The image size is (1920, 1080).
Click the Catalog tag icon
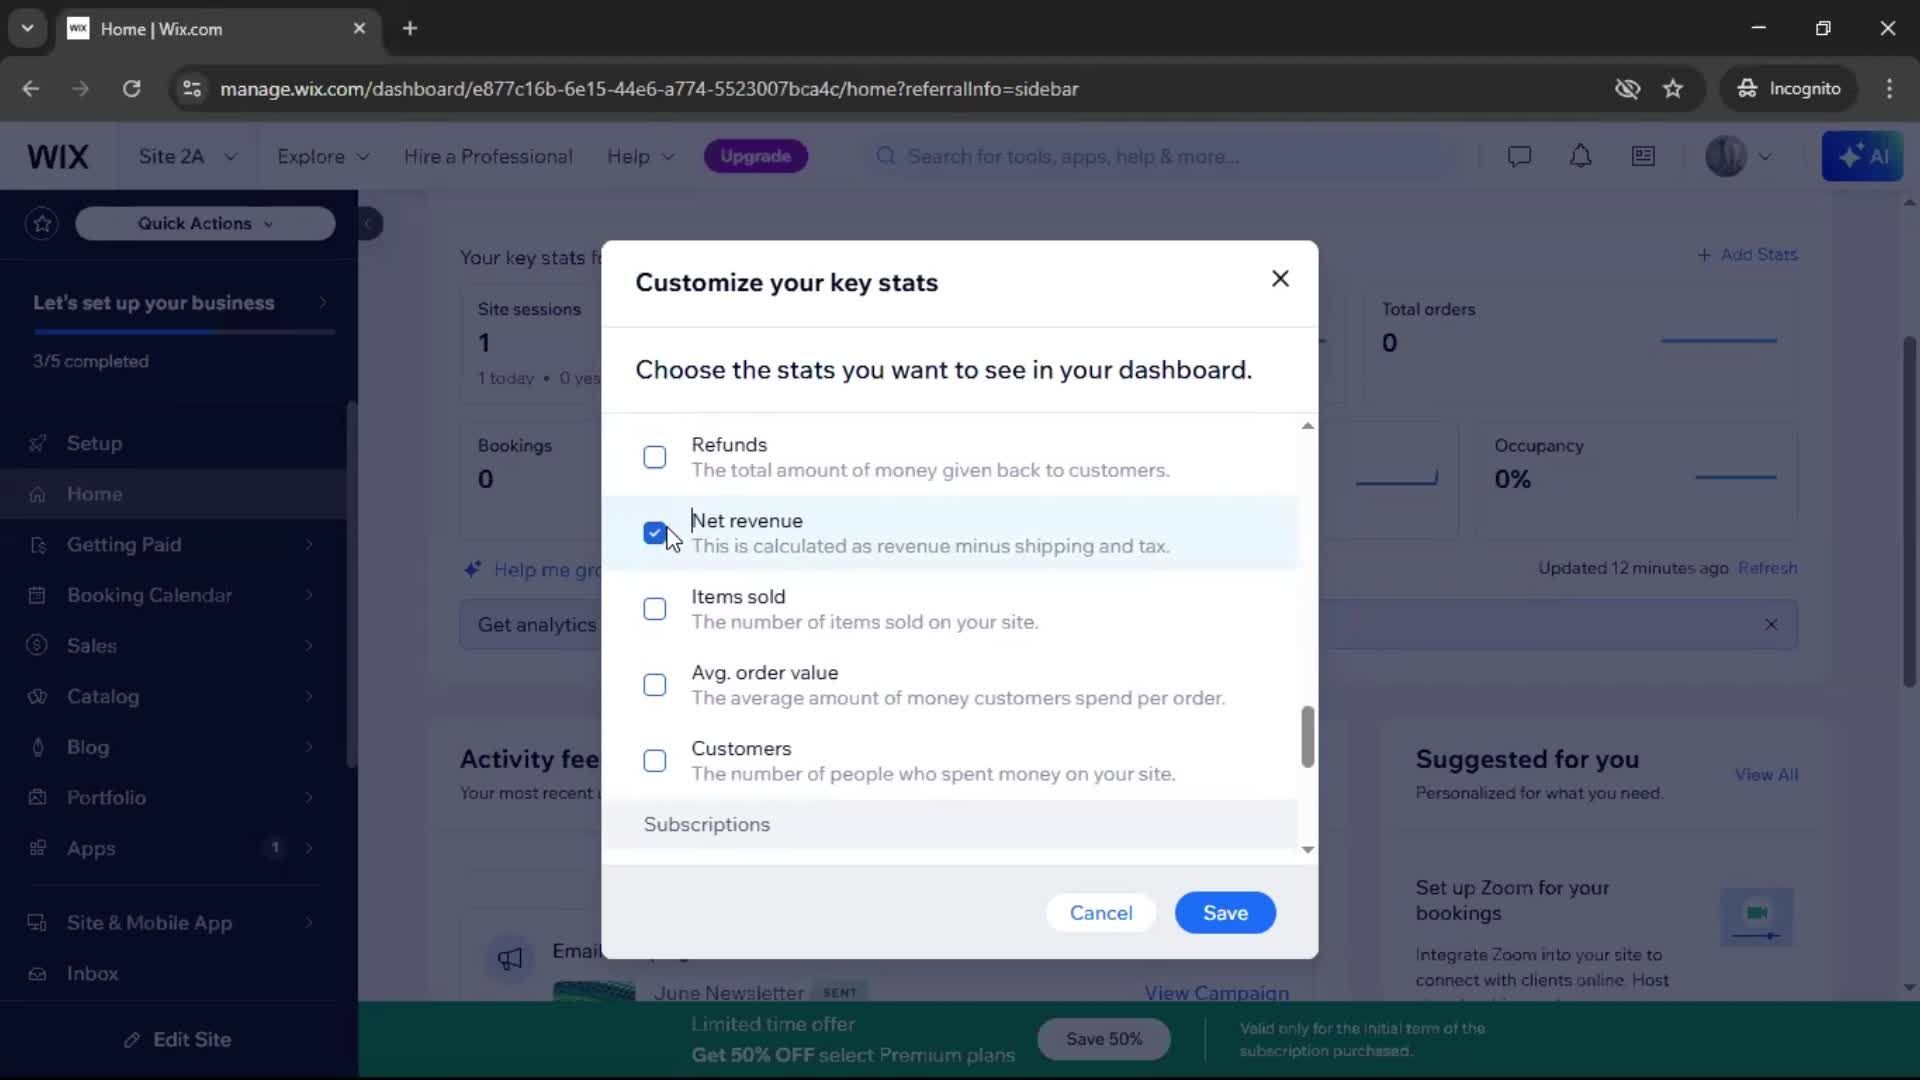37,697
